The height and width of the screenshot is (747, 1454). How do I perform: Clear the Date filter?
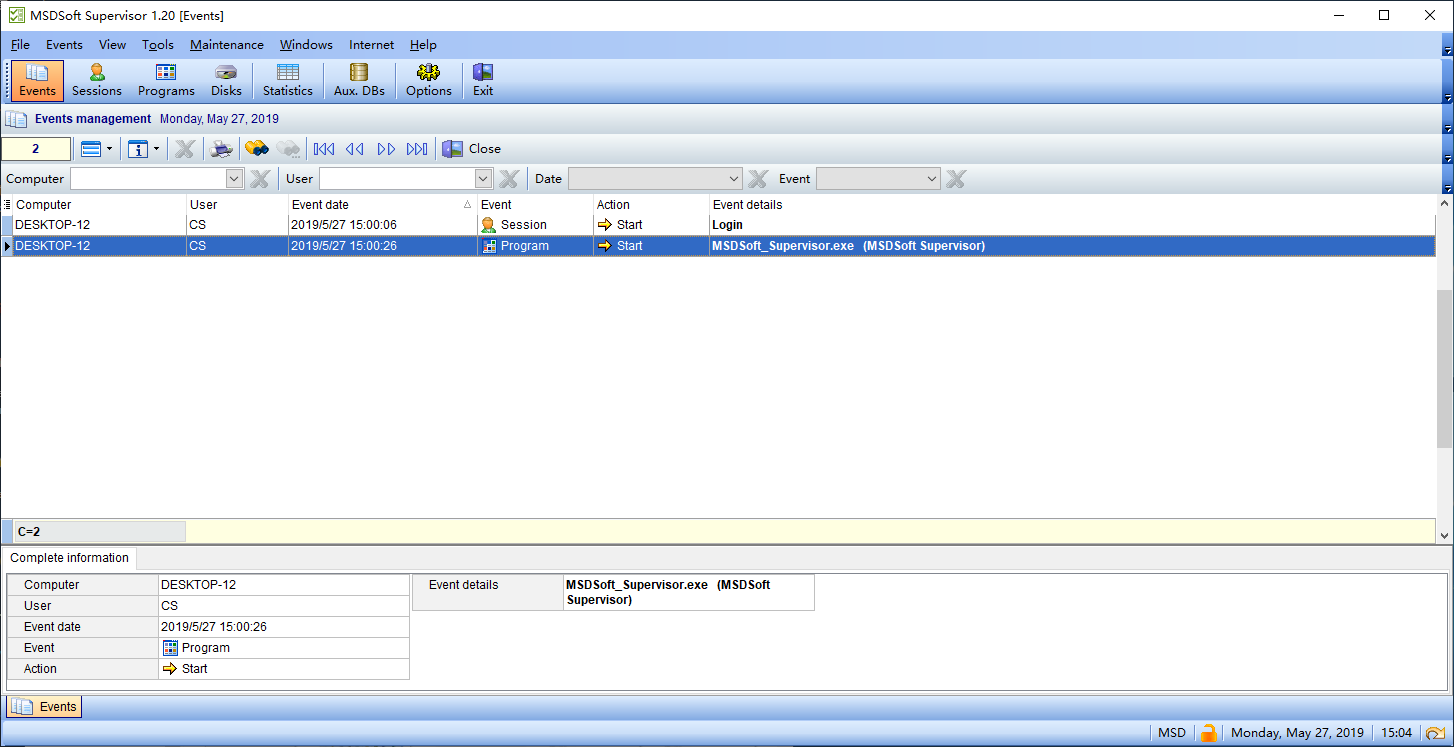pyautogui.click(x=758, y=179)
